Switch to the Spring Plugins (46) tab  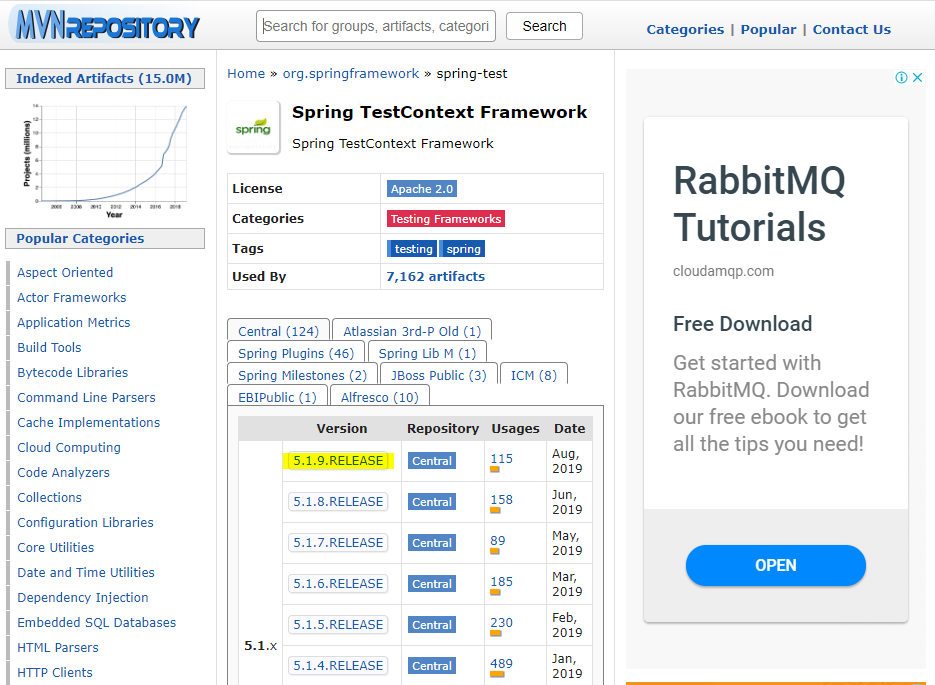(296, 353)
